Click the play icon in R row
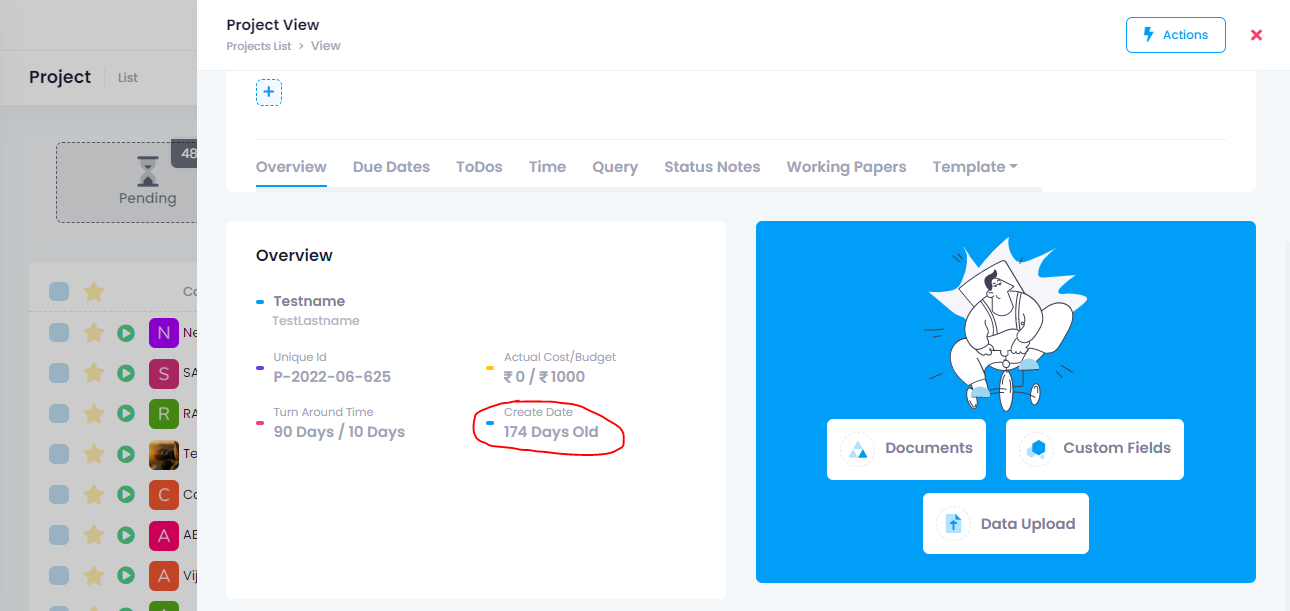 126,413
